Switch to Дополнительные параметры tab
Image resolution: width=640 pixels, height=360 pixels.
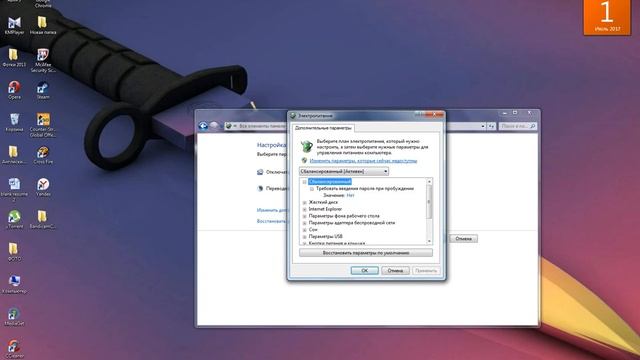(x=323, y=128)
